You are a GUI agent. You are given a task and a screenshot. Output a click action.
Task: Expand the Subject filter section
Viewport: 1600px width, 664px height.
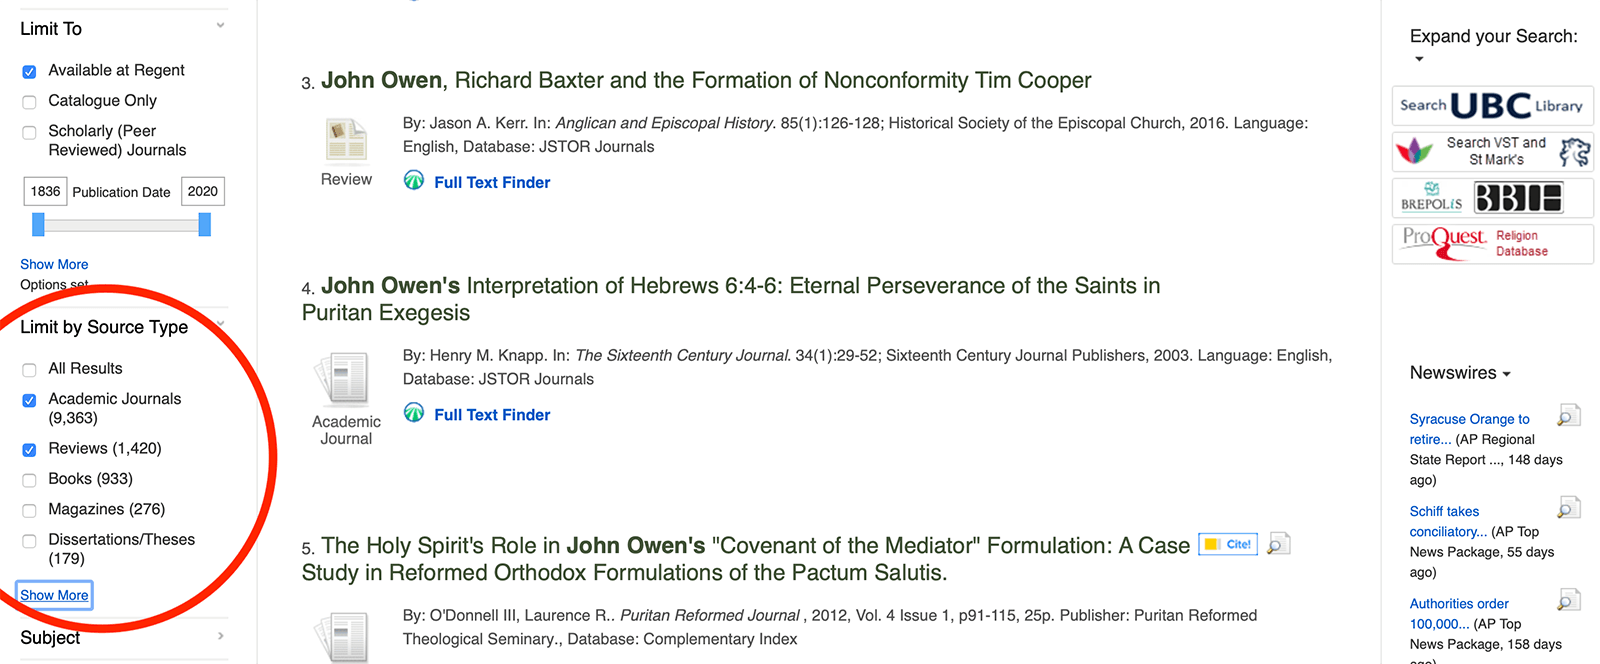[x=220, y=636]
